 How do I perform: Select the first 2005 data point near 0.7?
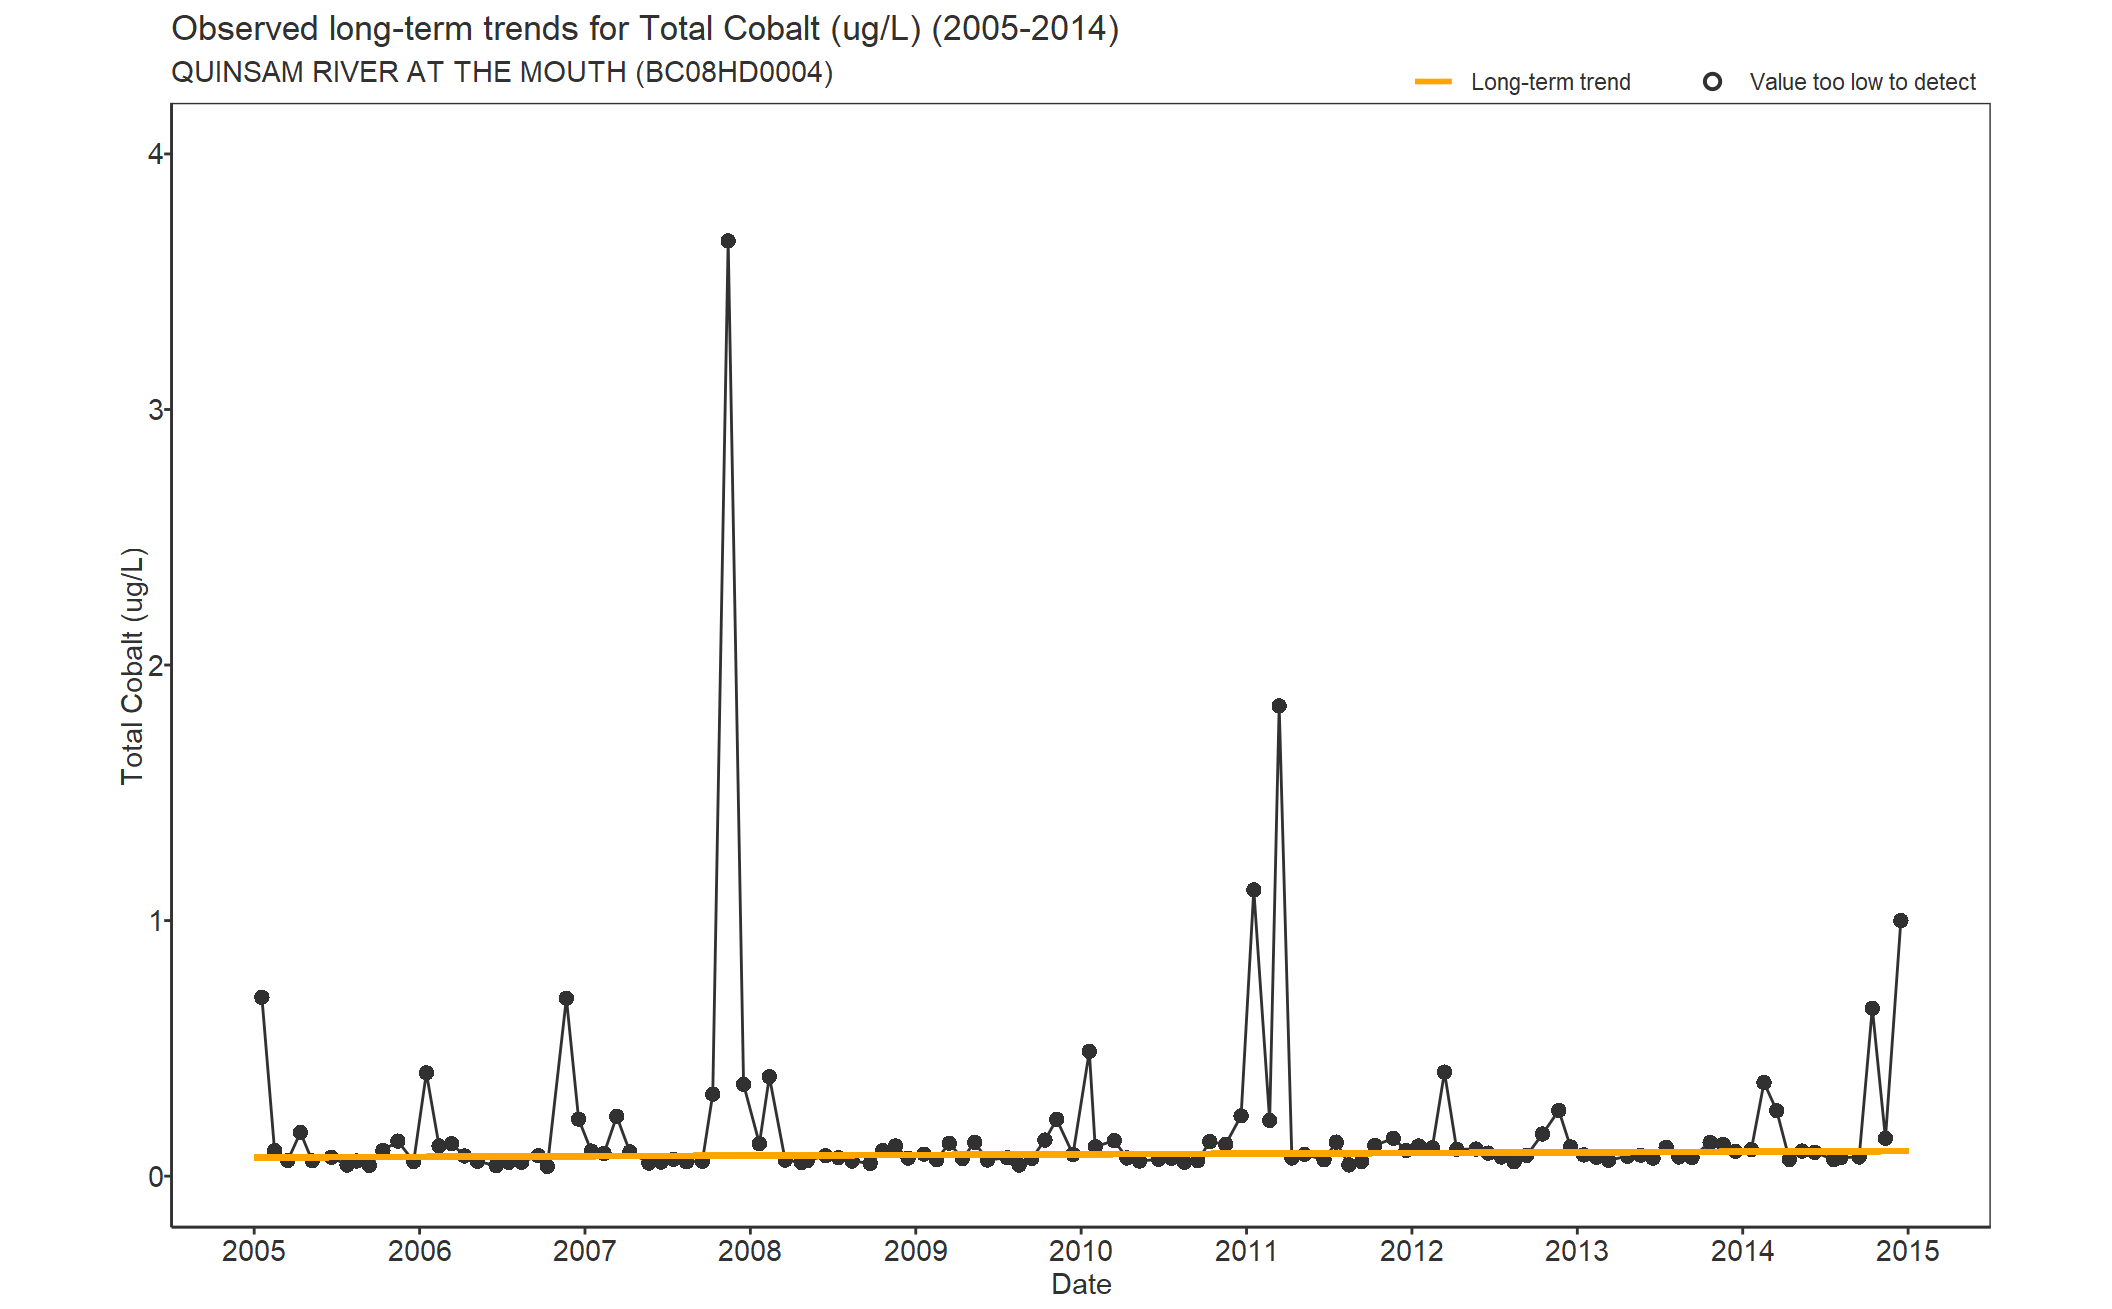click(262, 997)
